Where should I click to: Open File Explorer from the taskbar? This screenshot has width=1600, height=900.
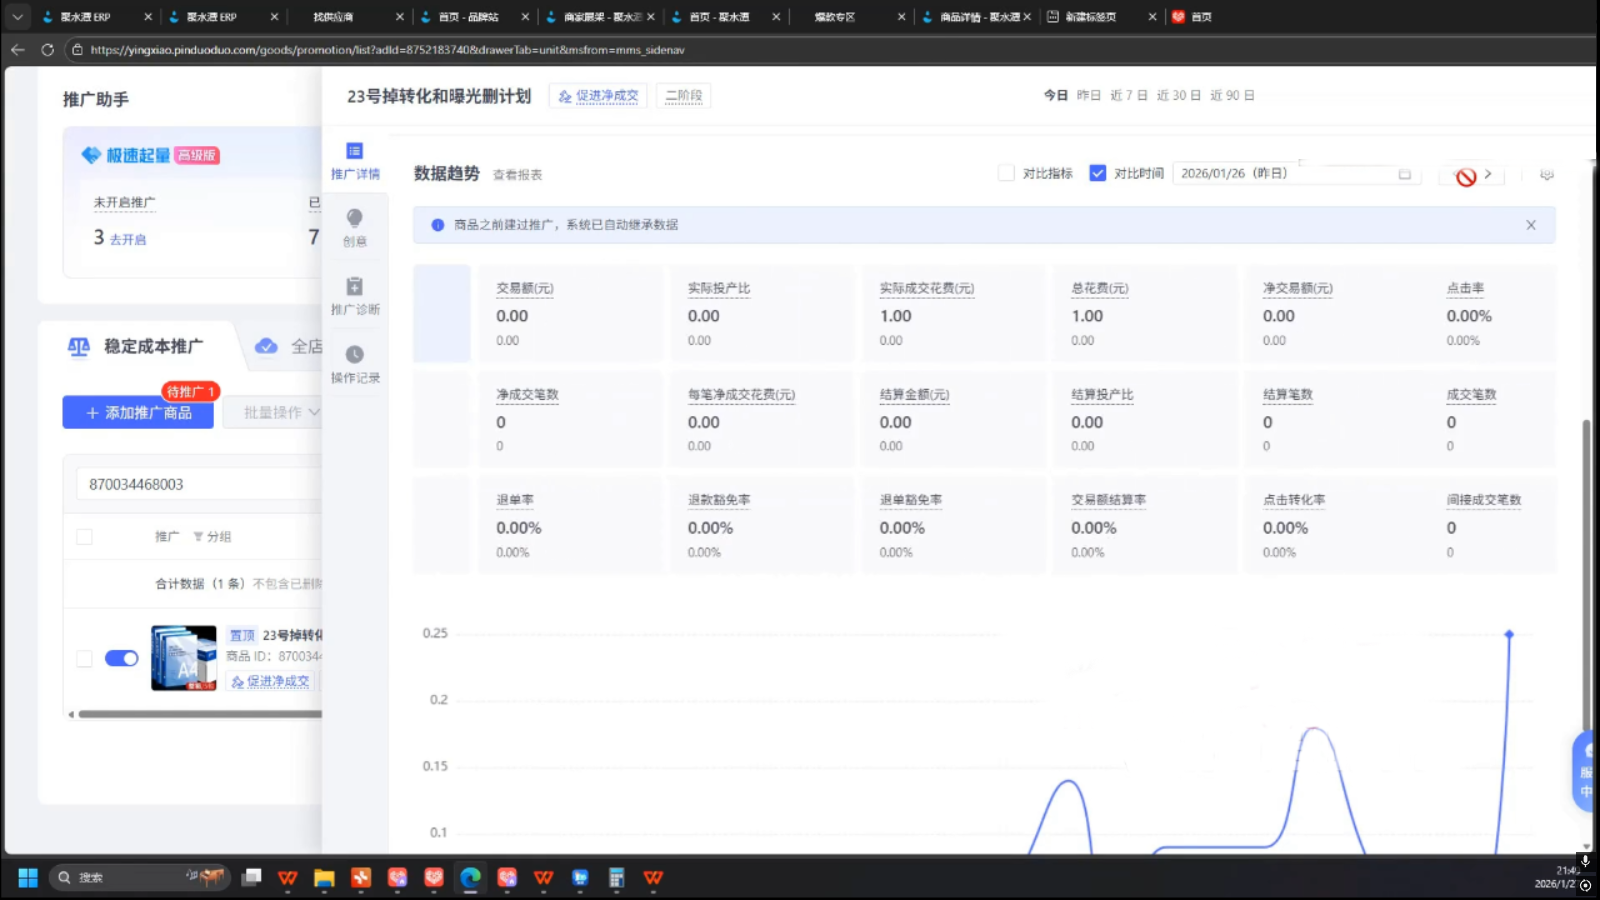pyautogui.click(x=324, y=877)
